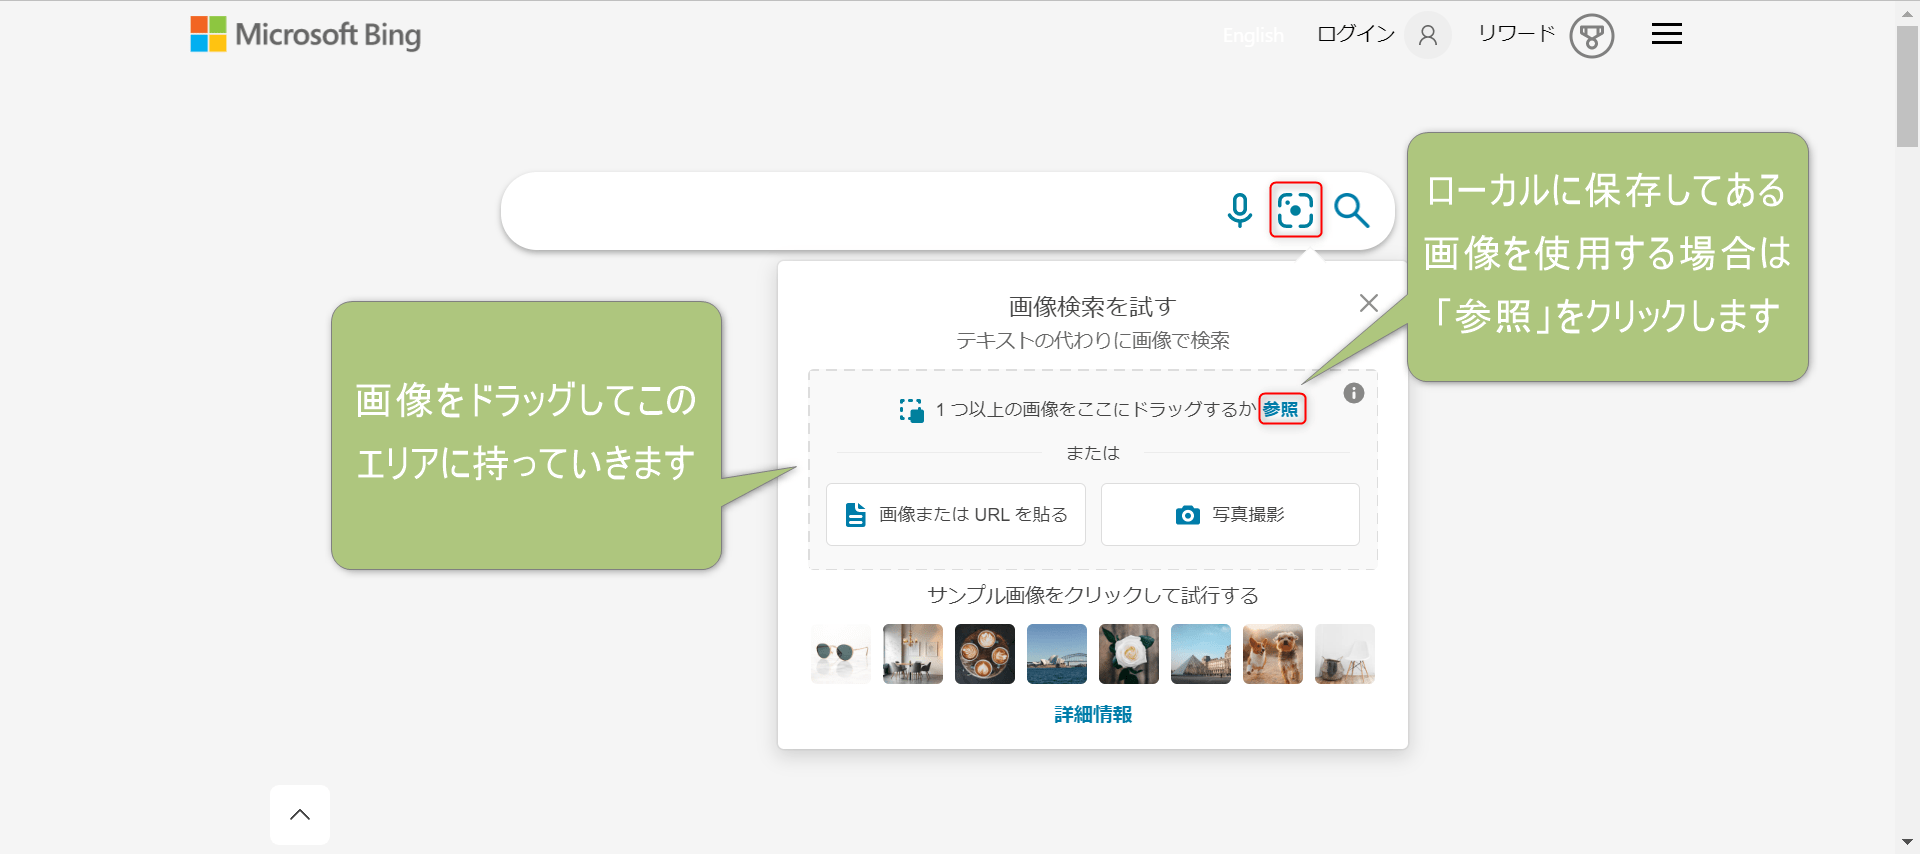Click the scrollbar down arrow
This screenshot has height=854, width=1920.
coord(1907,842)
